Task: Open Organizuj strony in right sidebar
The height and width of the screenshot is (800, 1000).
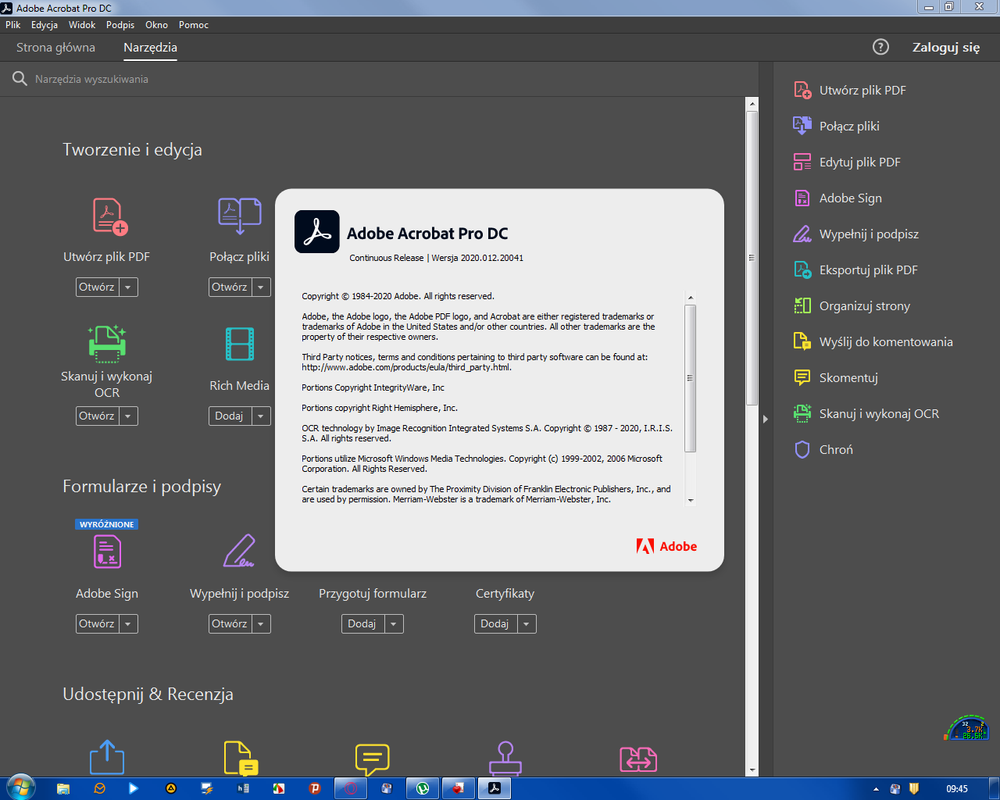Action: coord(852,306)
